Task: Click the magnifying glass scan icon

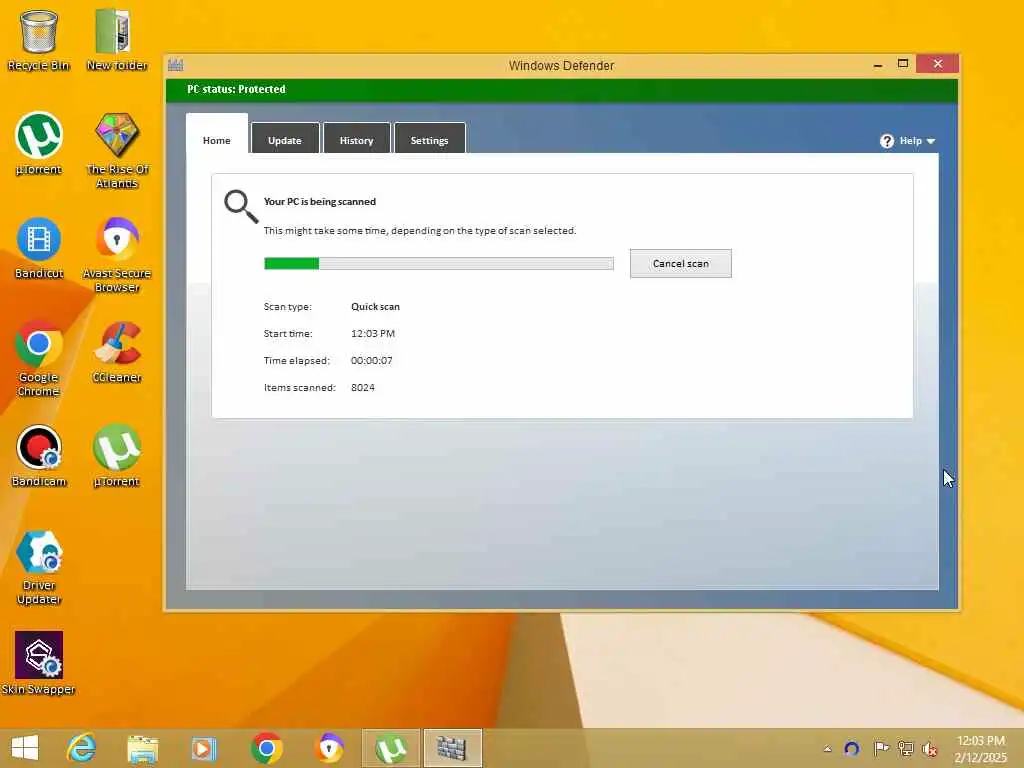Action: pos(241,206)
